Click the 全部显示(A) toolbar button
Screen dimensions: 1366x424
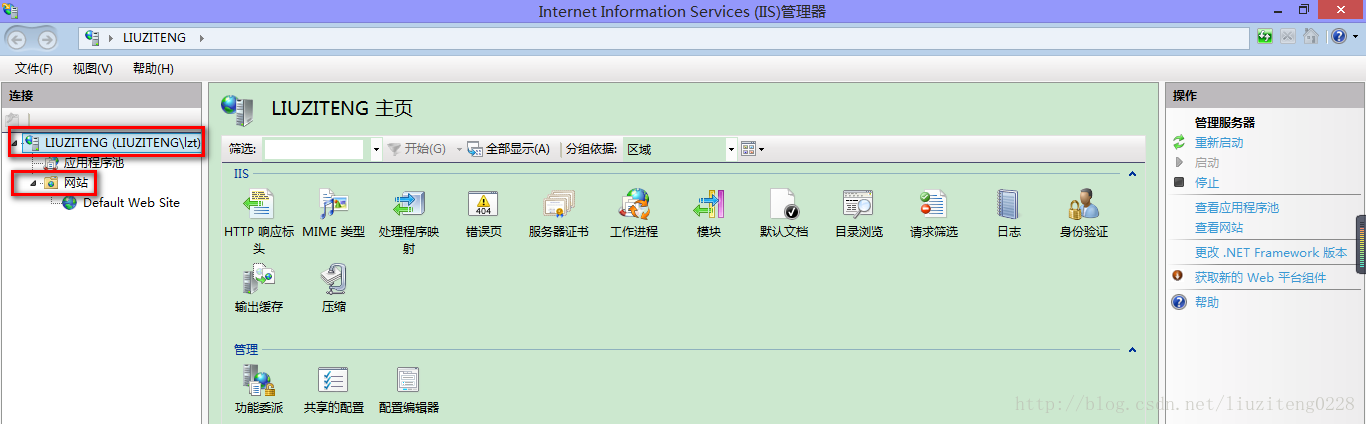click(508, 149)
